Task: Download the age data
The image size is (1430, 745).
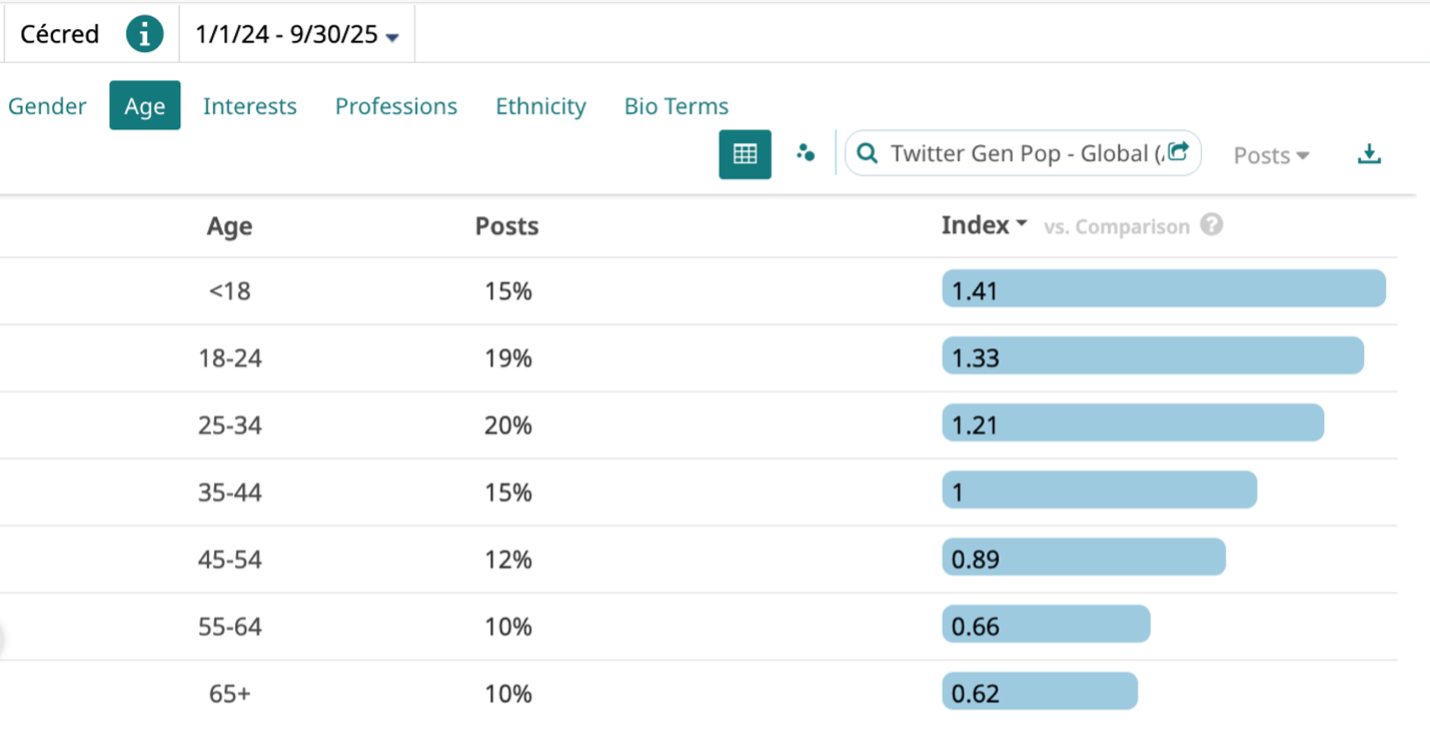Action: [x=1369, y=154]
